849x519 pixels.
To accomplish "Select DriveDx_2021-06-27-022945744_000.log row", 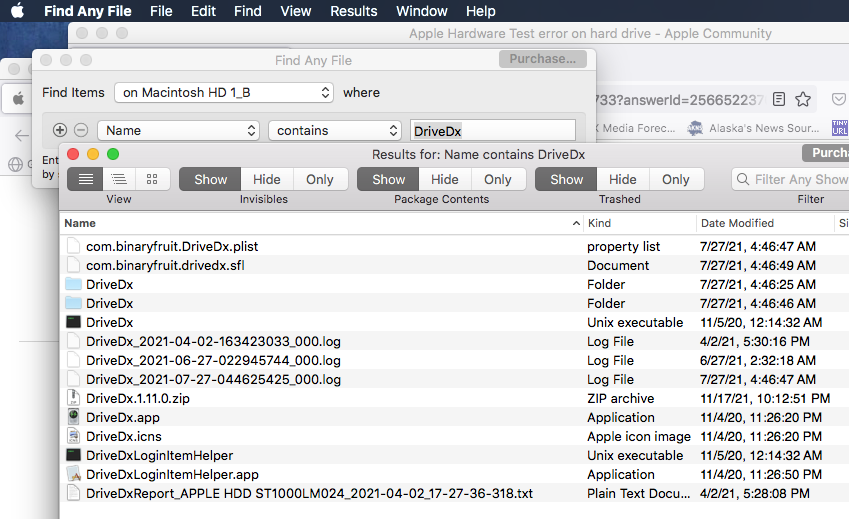I will click(454, 360).
